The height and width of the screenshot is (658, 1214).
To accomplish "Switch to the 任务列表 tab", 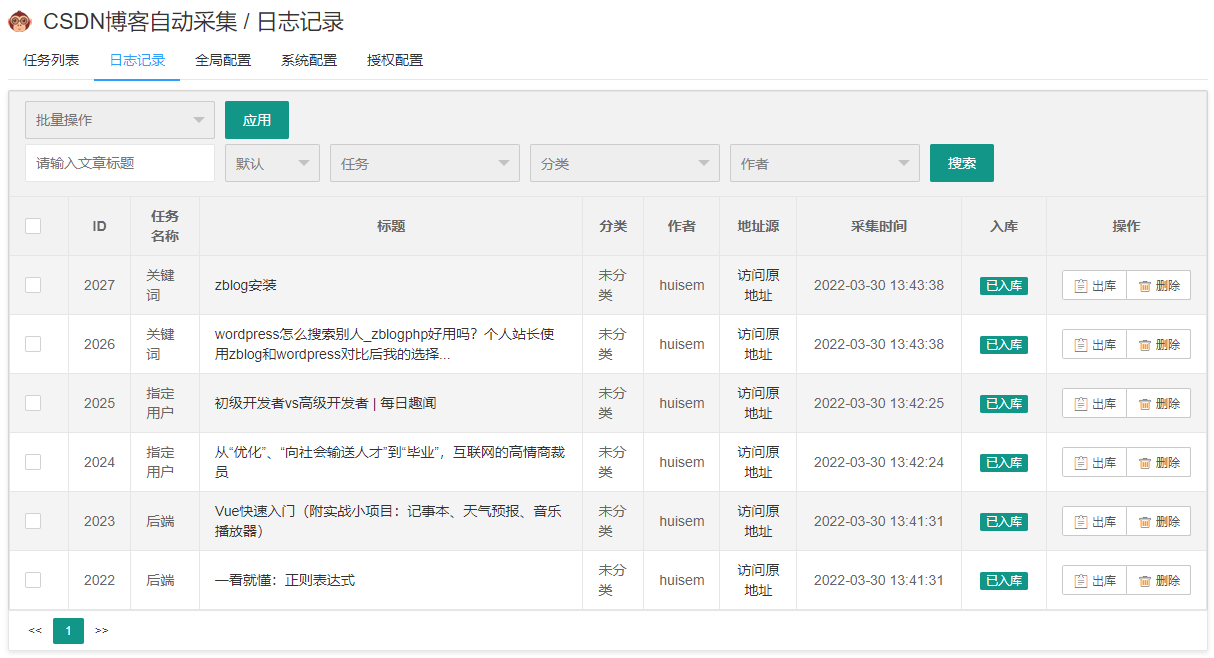I will [x=51, y=60].
